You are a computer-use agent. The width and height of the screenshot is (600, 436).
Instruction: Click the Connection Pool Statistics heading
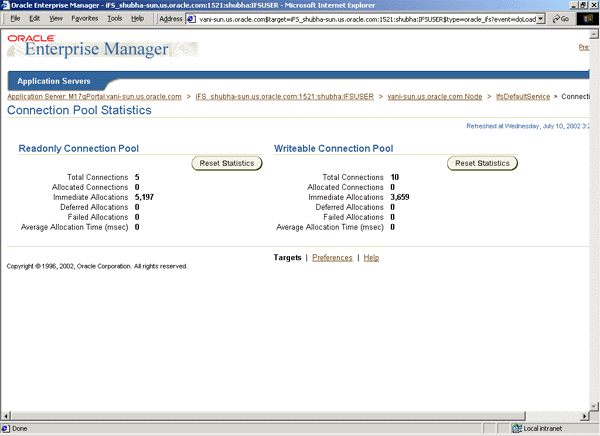click(79, 110)
